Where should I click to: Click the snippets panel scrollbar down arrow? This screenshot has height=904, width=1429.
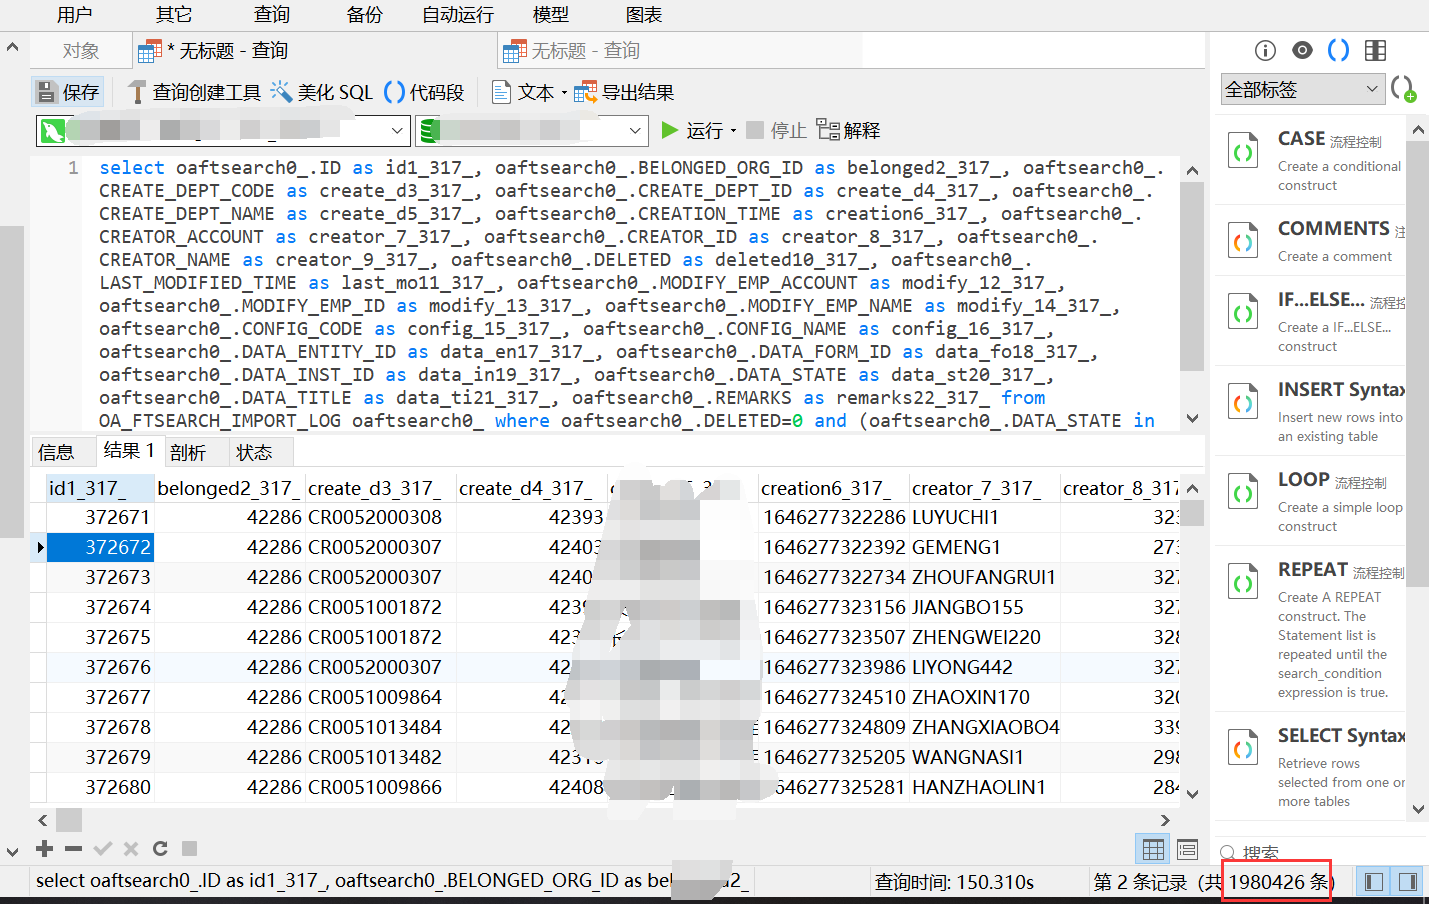pyautogui.click(x=1418, y=809)
